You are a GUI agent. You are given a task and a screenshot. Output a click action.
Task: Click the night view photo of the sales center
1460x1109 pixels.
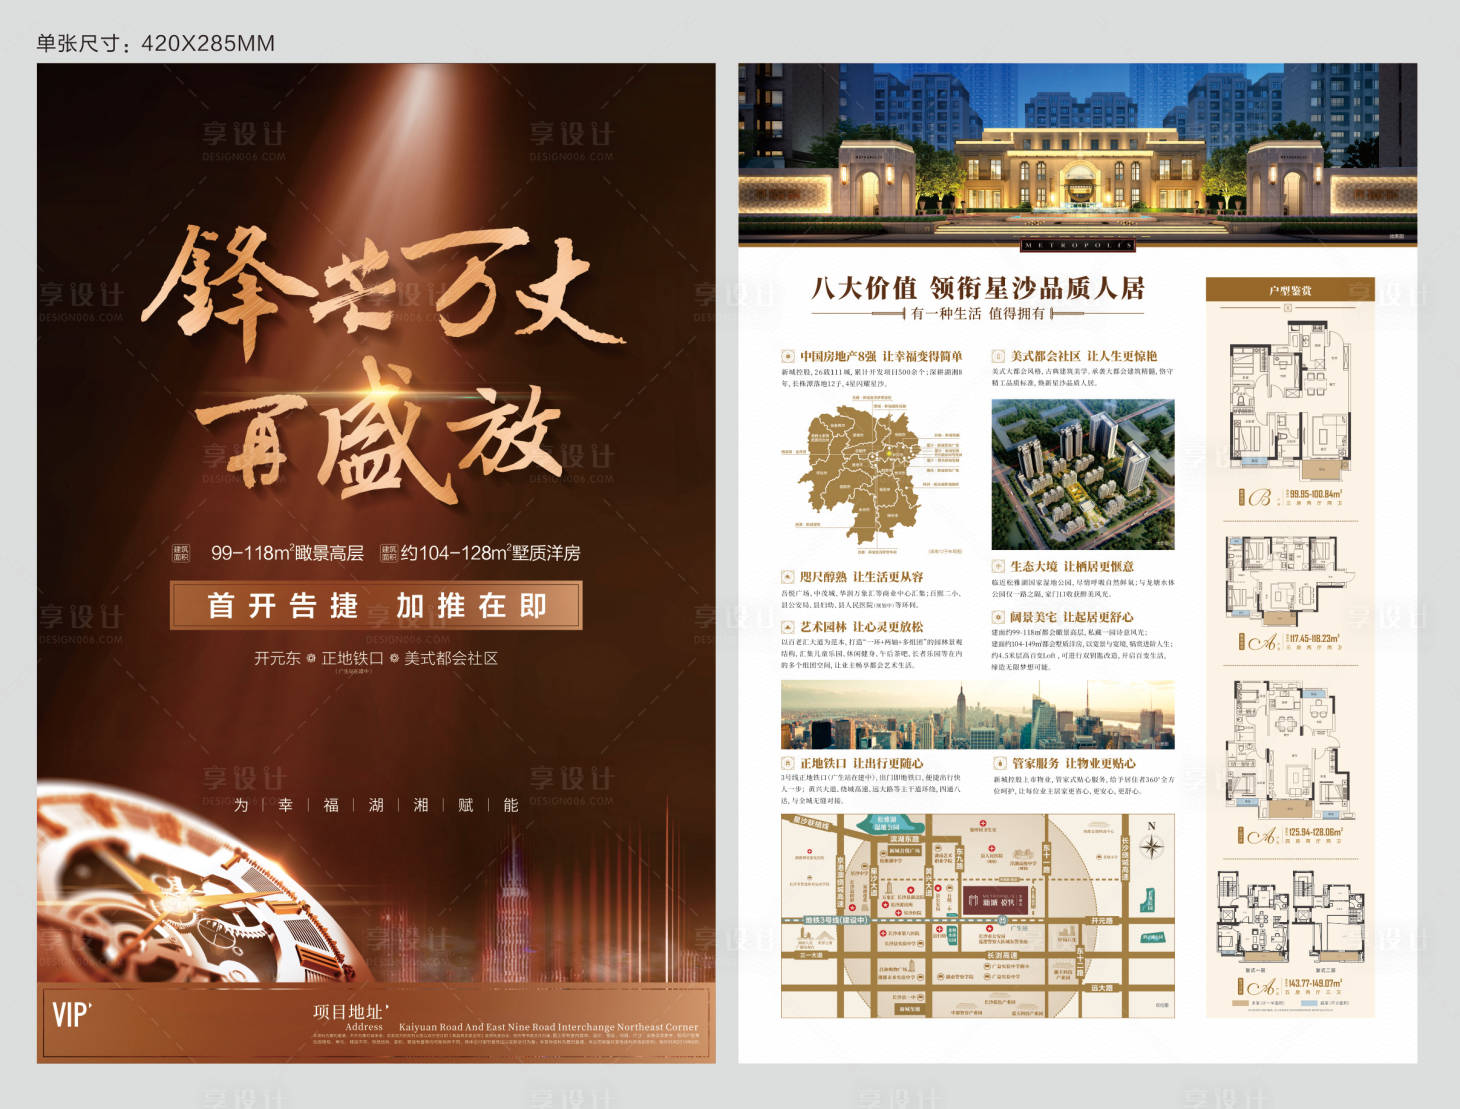point(1077,155)
